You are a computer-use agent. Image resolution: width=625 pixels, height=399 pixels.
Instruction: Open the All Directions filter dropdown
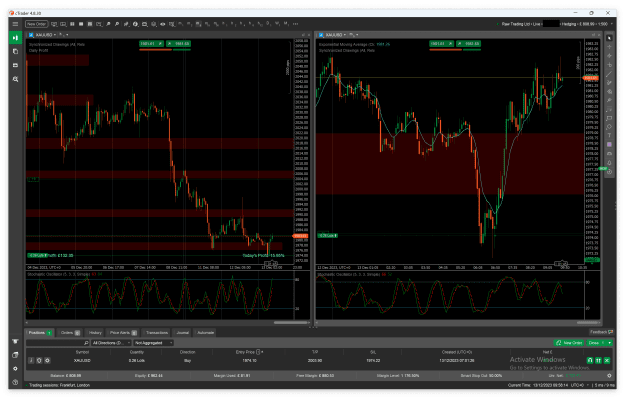[111, 343]
